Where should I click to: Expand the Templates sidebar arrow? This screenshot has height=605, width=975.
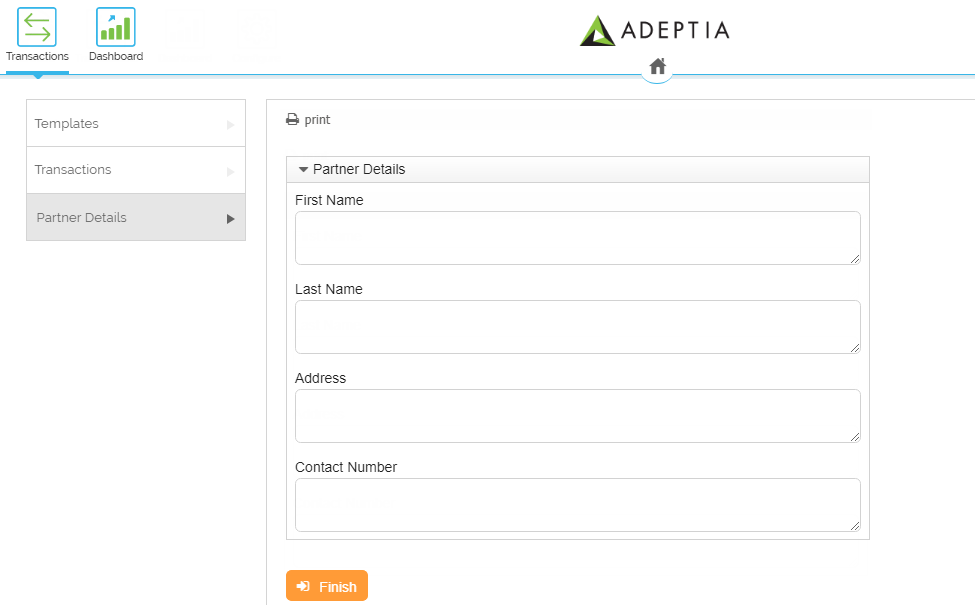tap(230, 125)
